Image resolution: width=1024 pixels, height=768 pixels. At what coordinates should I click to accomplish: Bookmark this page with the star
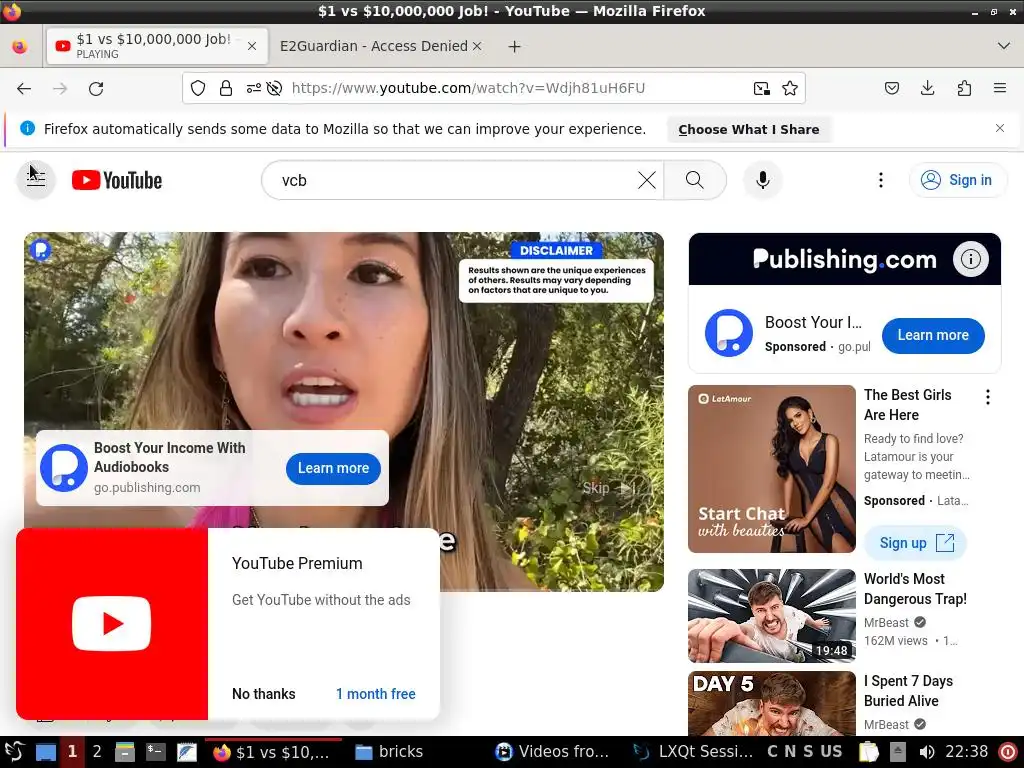[x=790, y=88]
